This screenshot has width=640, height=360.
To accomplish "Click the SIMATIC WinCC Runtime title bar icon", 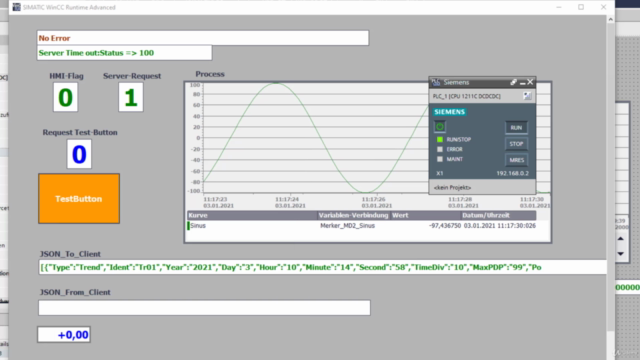I will (16, 7).
